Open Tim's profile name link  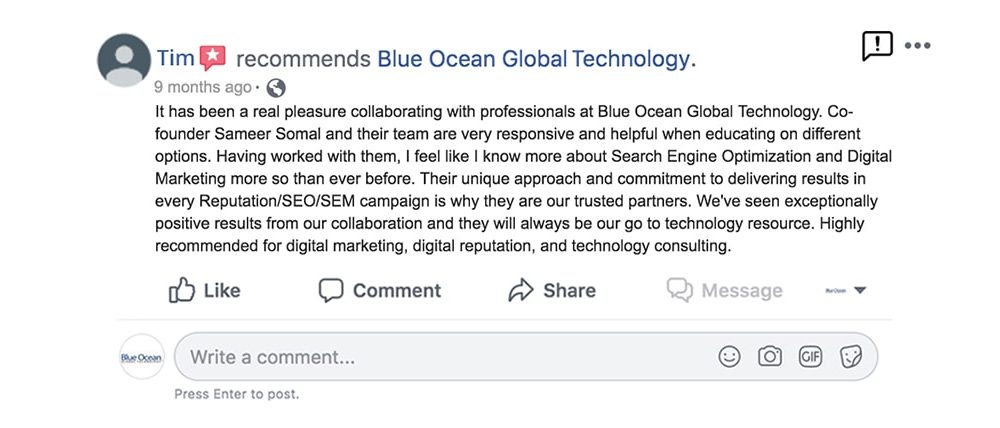pos(175,58)
